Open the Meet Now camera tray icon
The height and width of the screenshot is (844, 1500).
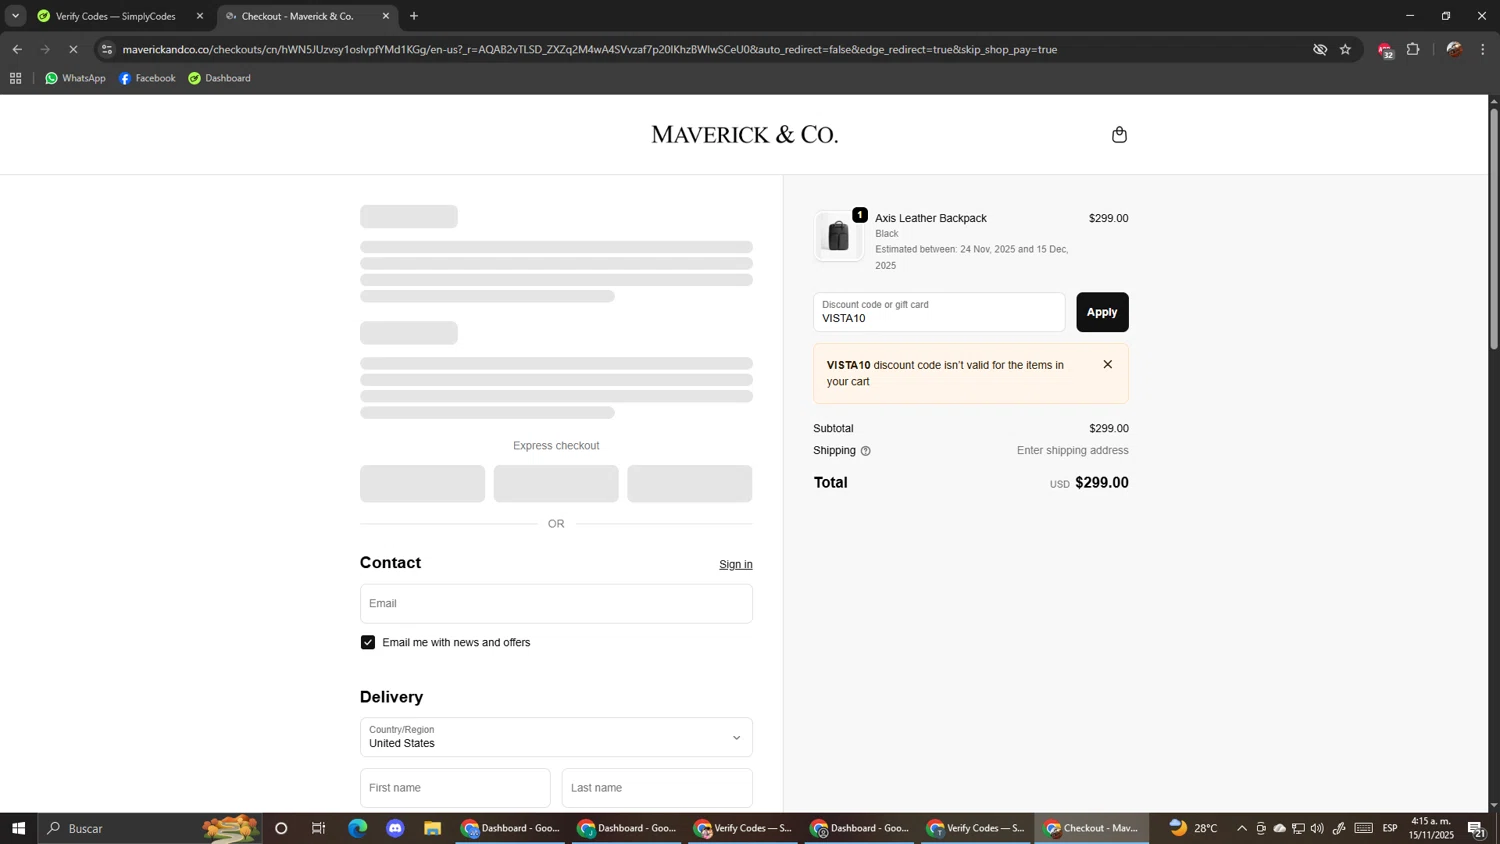(1261, 828)
